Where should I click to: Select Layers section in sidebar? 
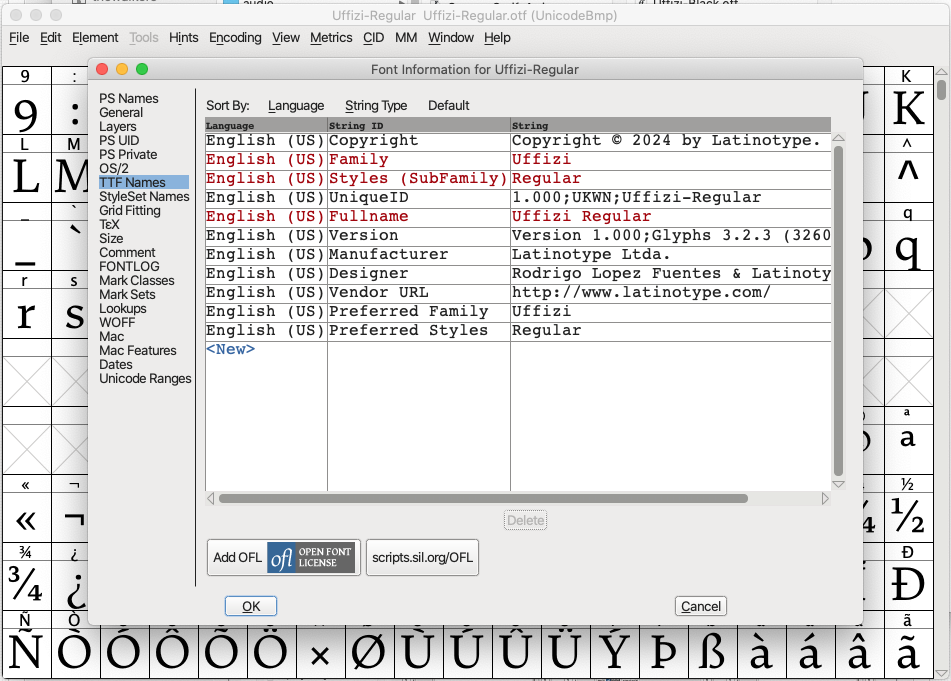pyautogui.click(x=118, y=126)
